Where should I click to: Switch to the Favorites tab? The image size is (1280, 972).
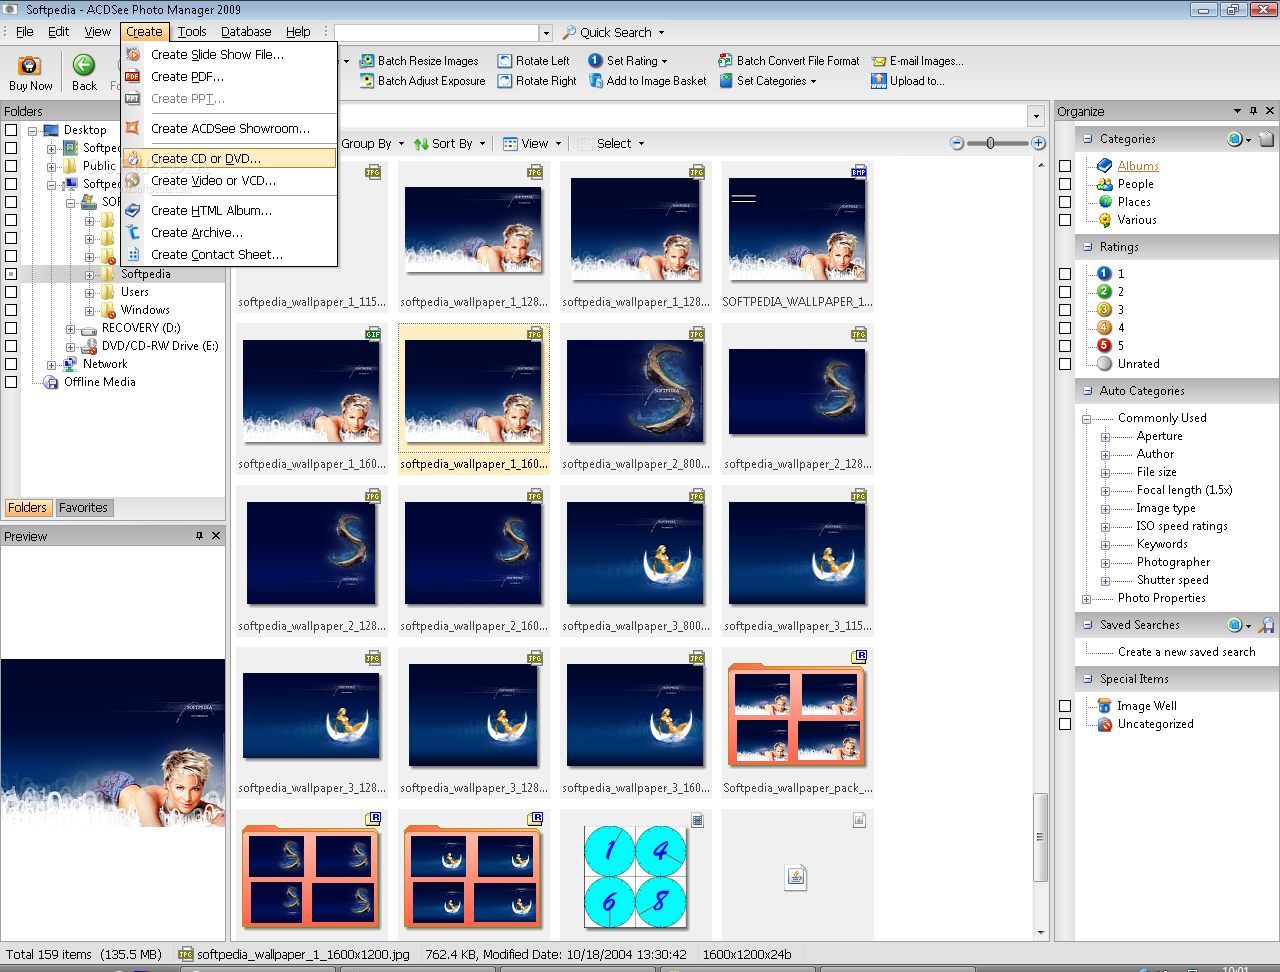[x=83, y=508]
